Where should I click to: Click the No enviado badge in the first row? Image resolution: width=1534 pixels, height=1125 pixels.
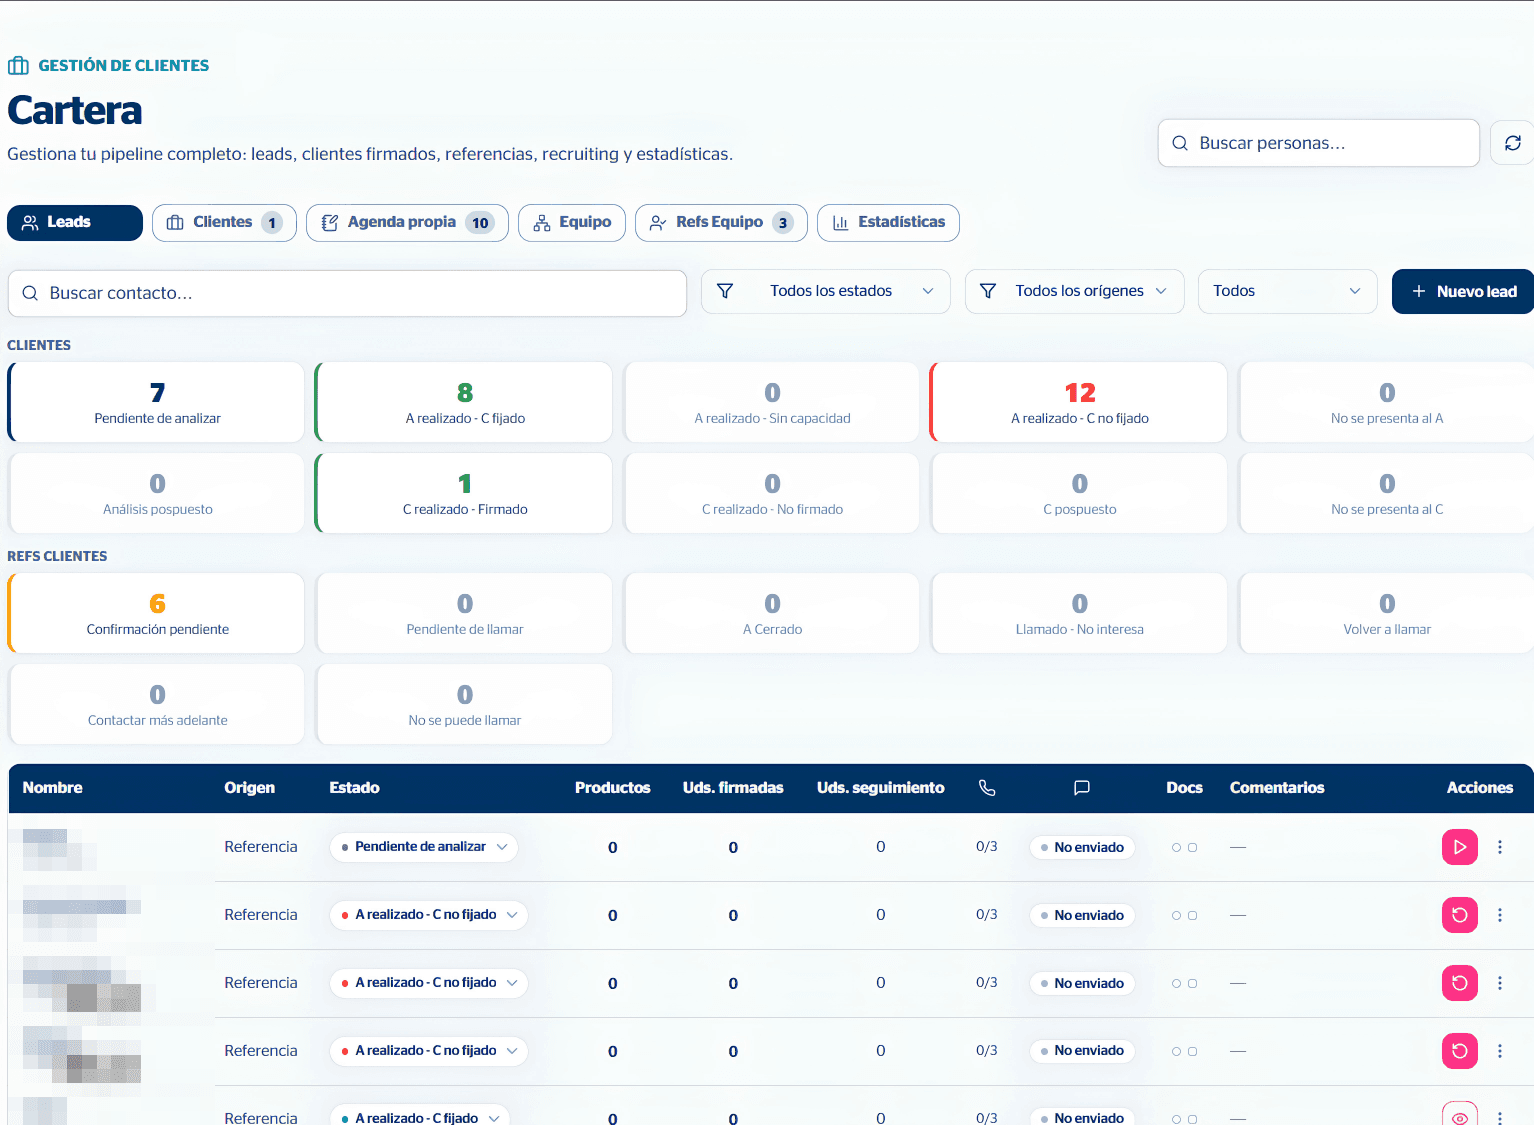1082,847
